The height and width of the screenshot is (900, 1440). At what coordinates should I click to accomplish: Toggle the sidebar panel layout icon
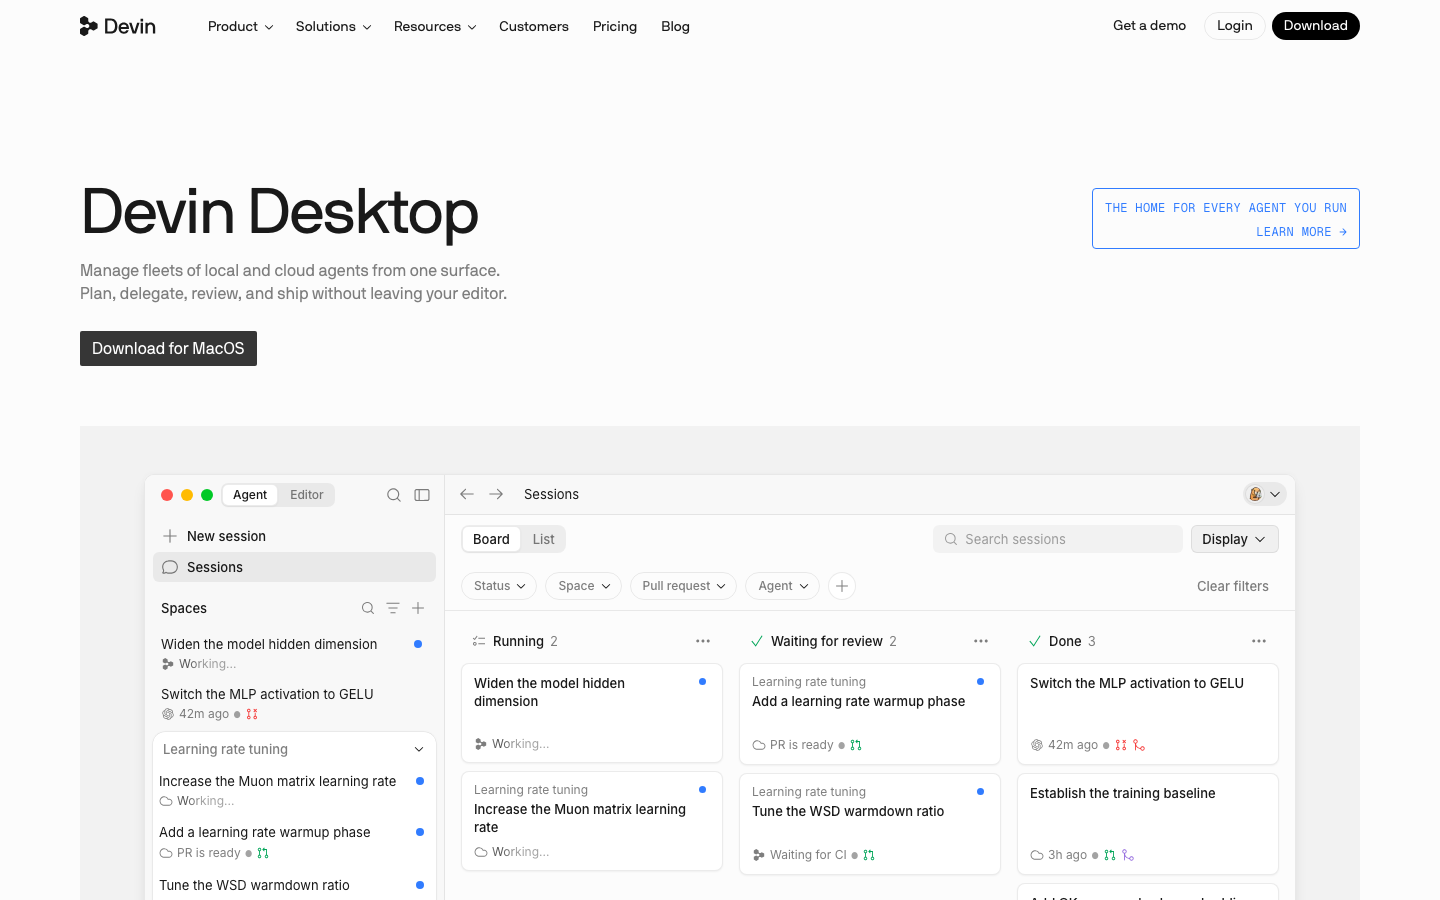point(422,495)
